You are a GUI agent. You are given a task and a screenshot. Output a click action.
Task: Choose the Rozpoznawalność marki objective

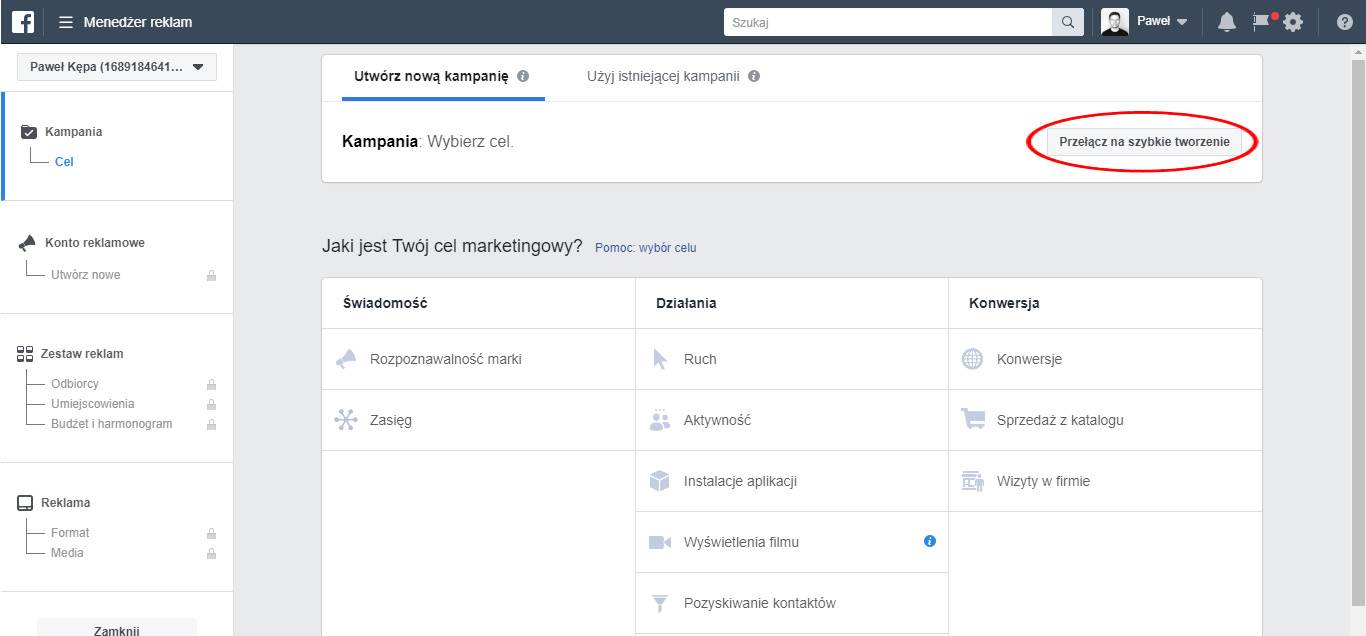(445, 359)
